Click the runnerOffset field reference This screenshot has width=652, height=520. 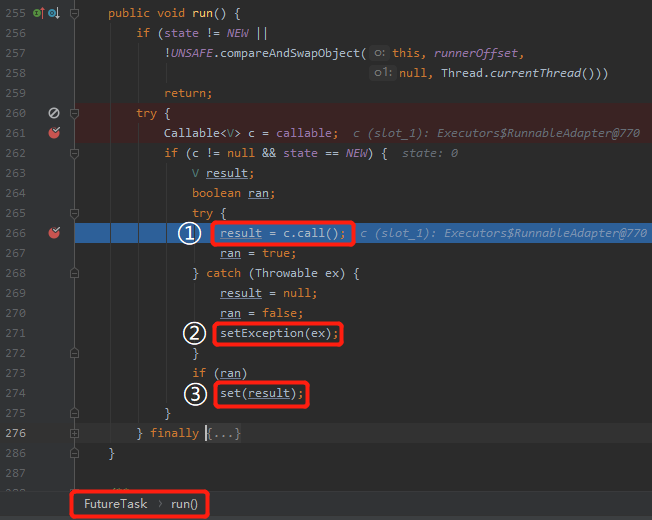(476, 53)
